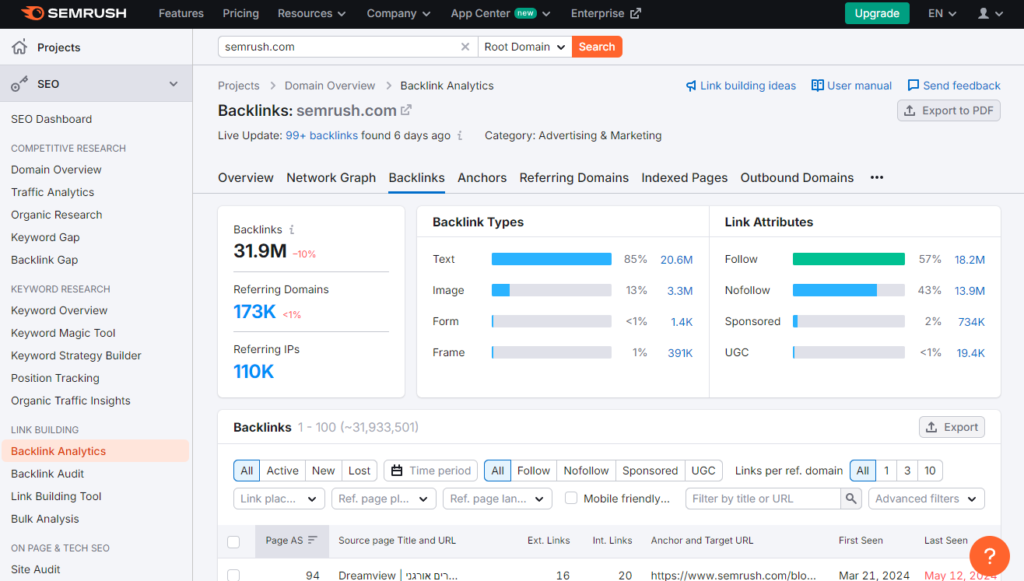1024x581 pixels.
Task: Expand Resources menu
Action: (x=312, y=13)
